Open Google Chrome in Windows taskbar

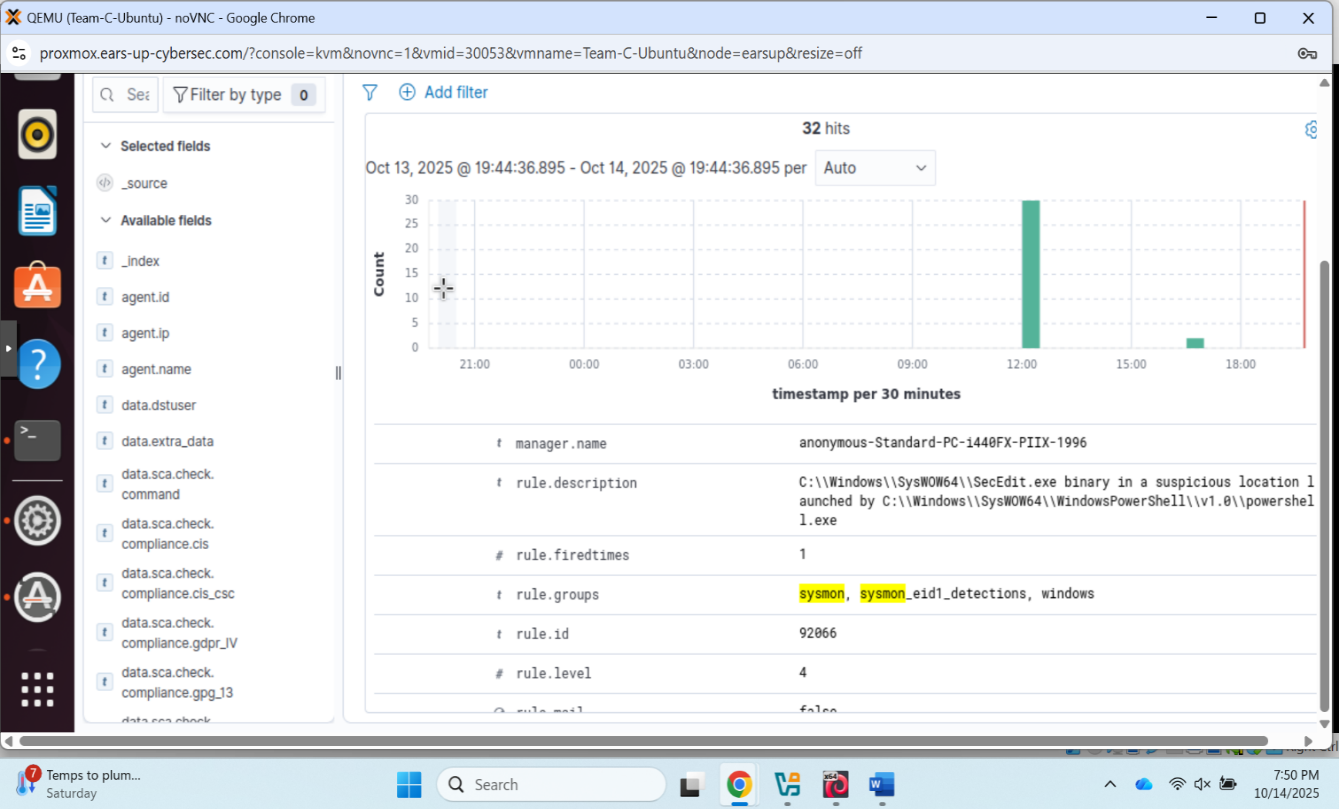click(x=739, y=785)
